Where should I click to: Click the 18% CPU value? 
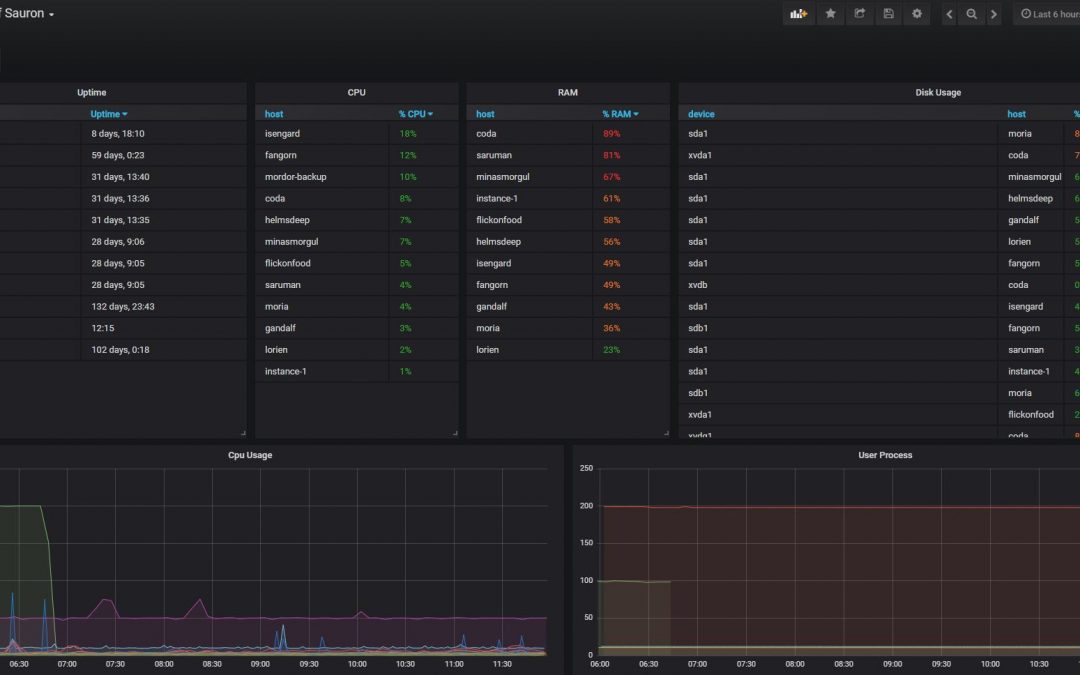pyautogui.click(x=408, y=134)
